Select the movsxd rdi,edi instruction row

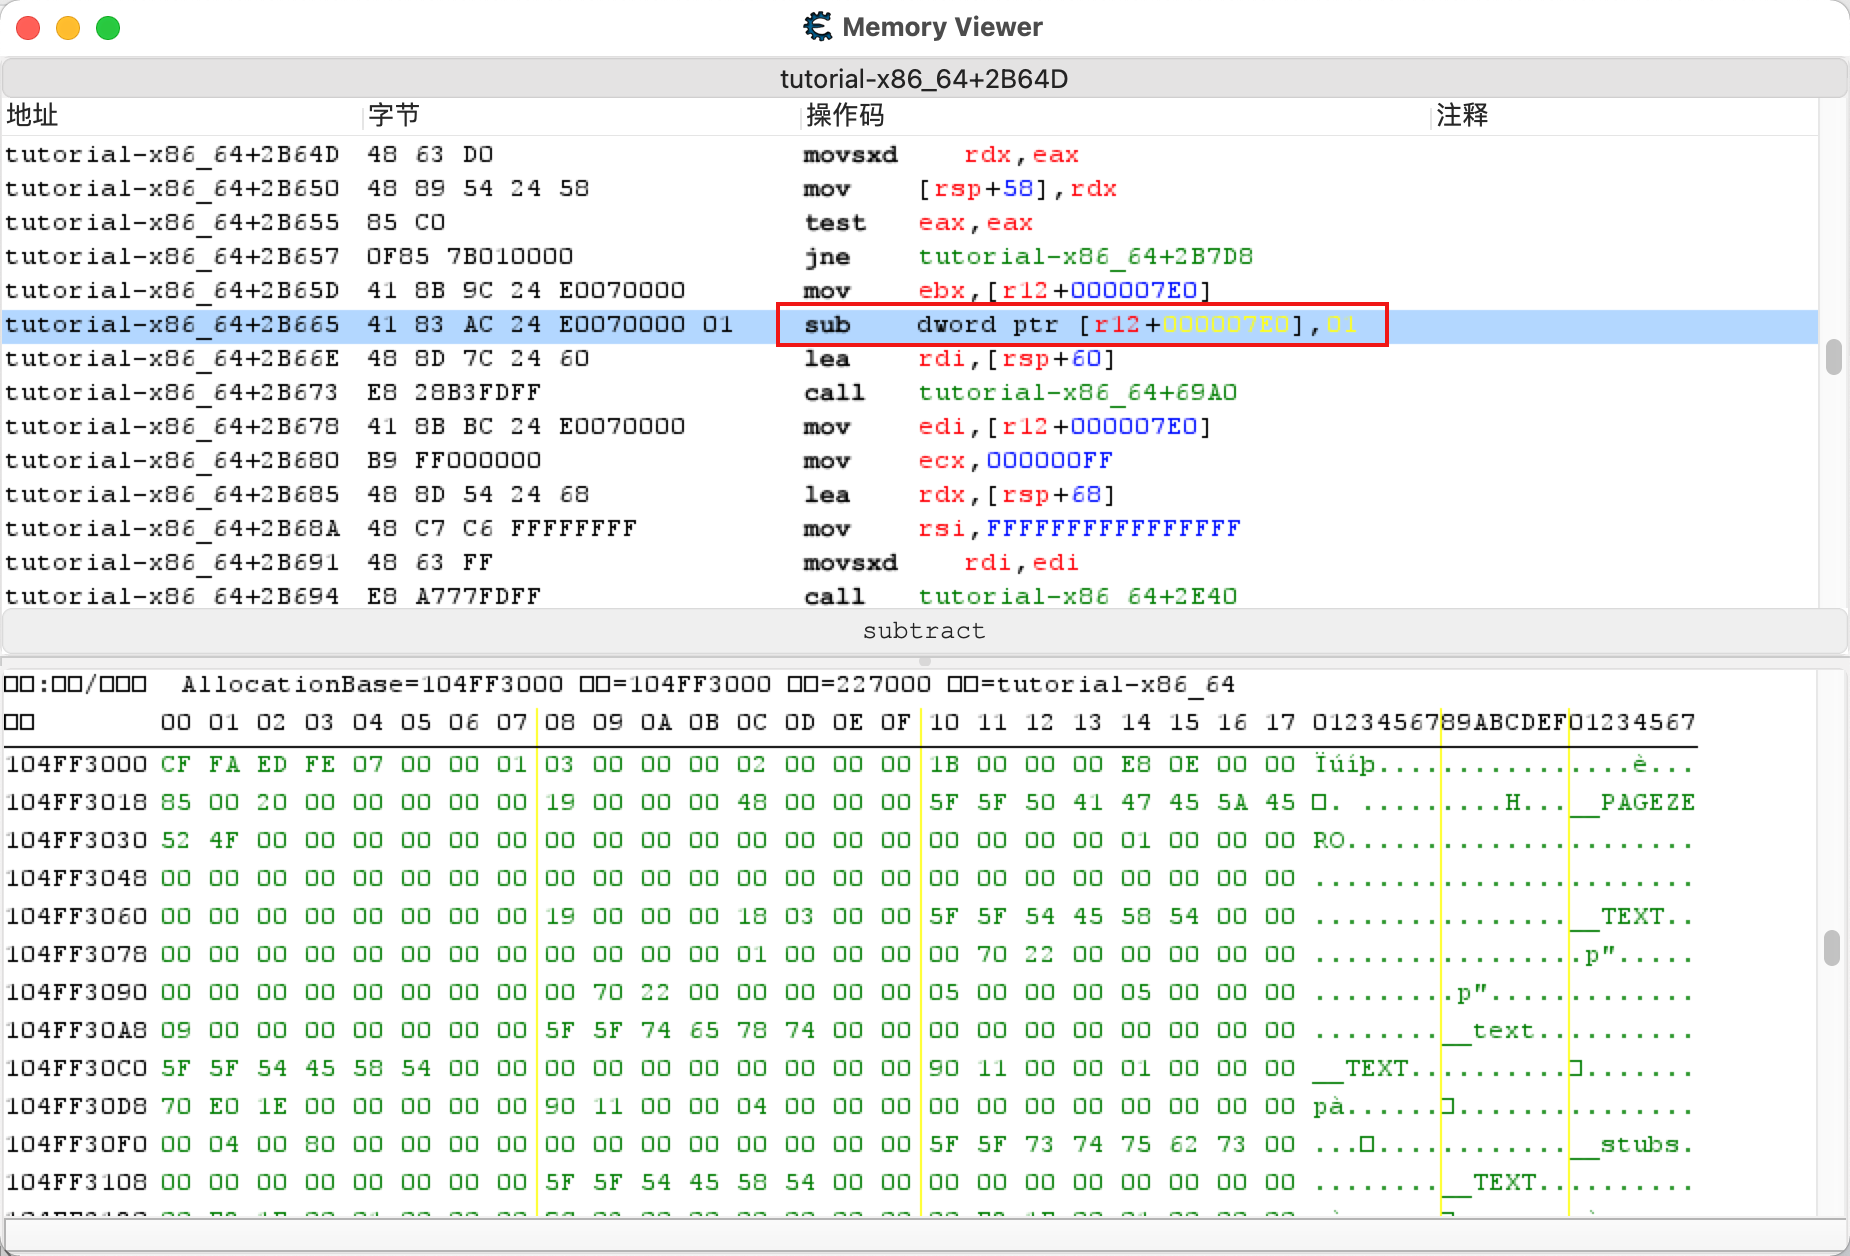(910, 563)
